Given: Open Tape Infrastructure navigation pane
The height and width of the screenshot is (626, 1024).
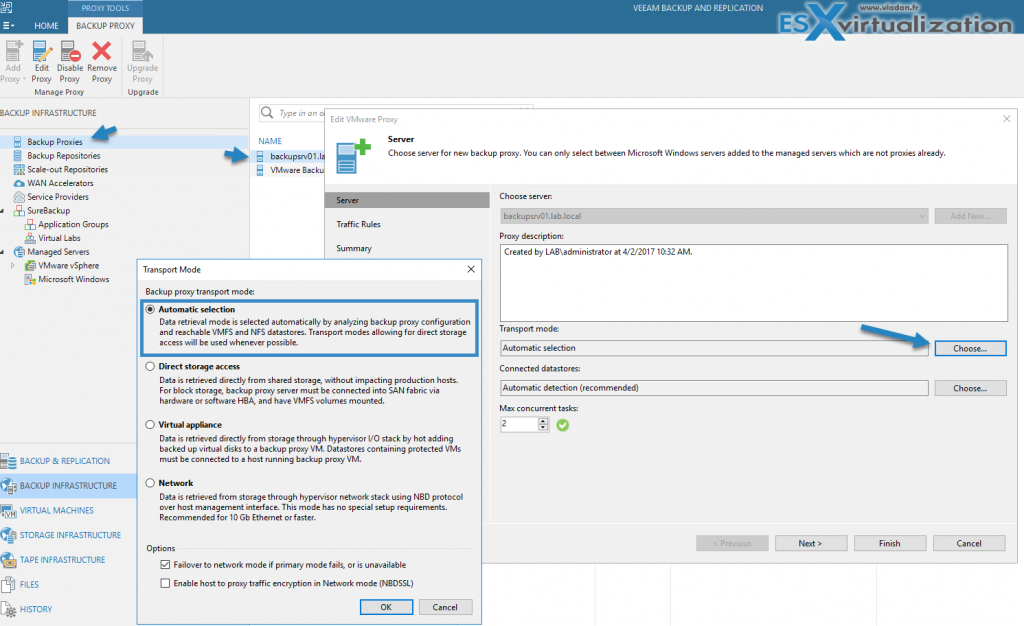Looking at the screenshot, I should click(62, 560).
